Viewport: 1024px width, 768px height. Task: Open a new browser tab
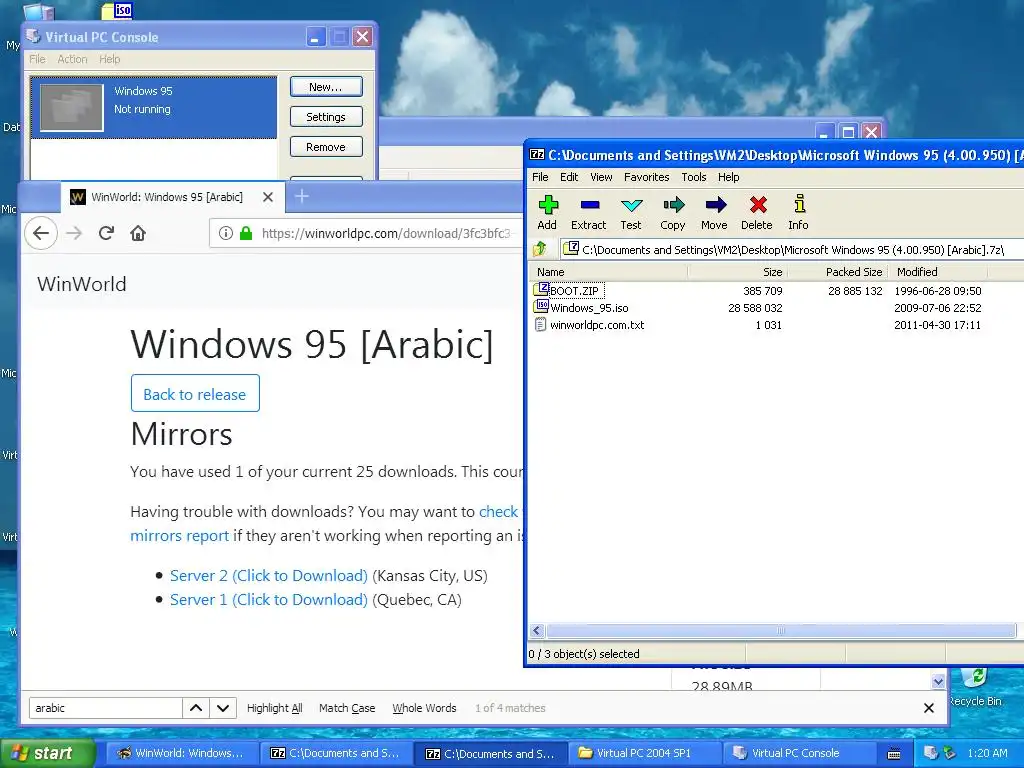[x=302, y=197]
